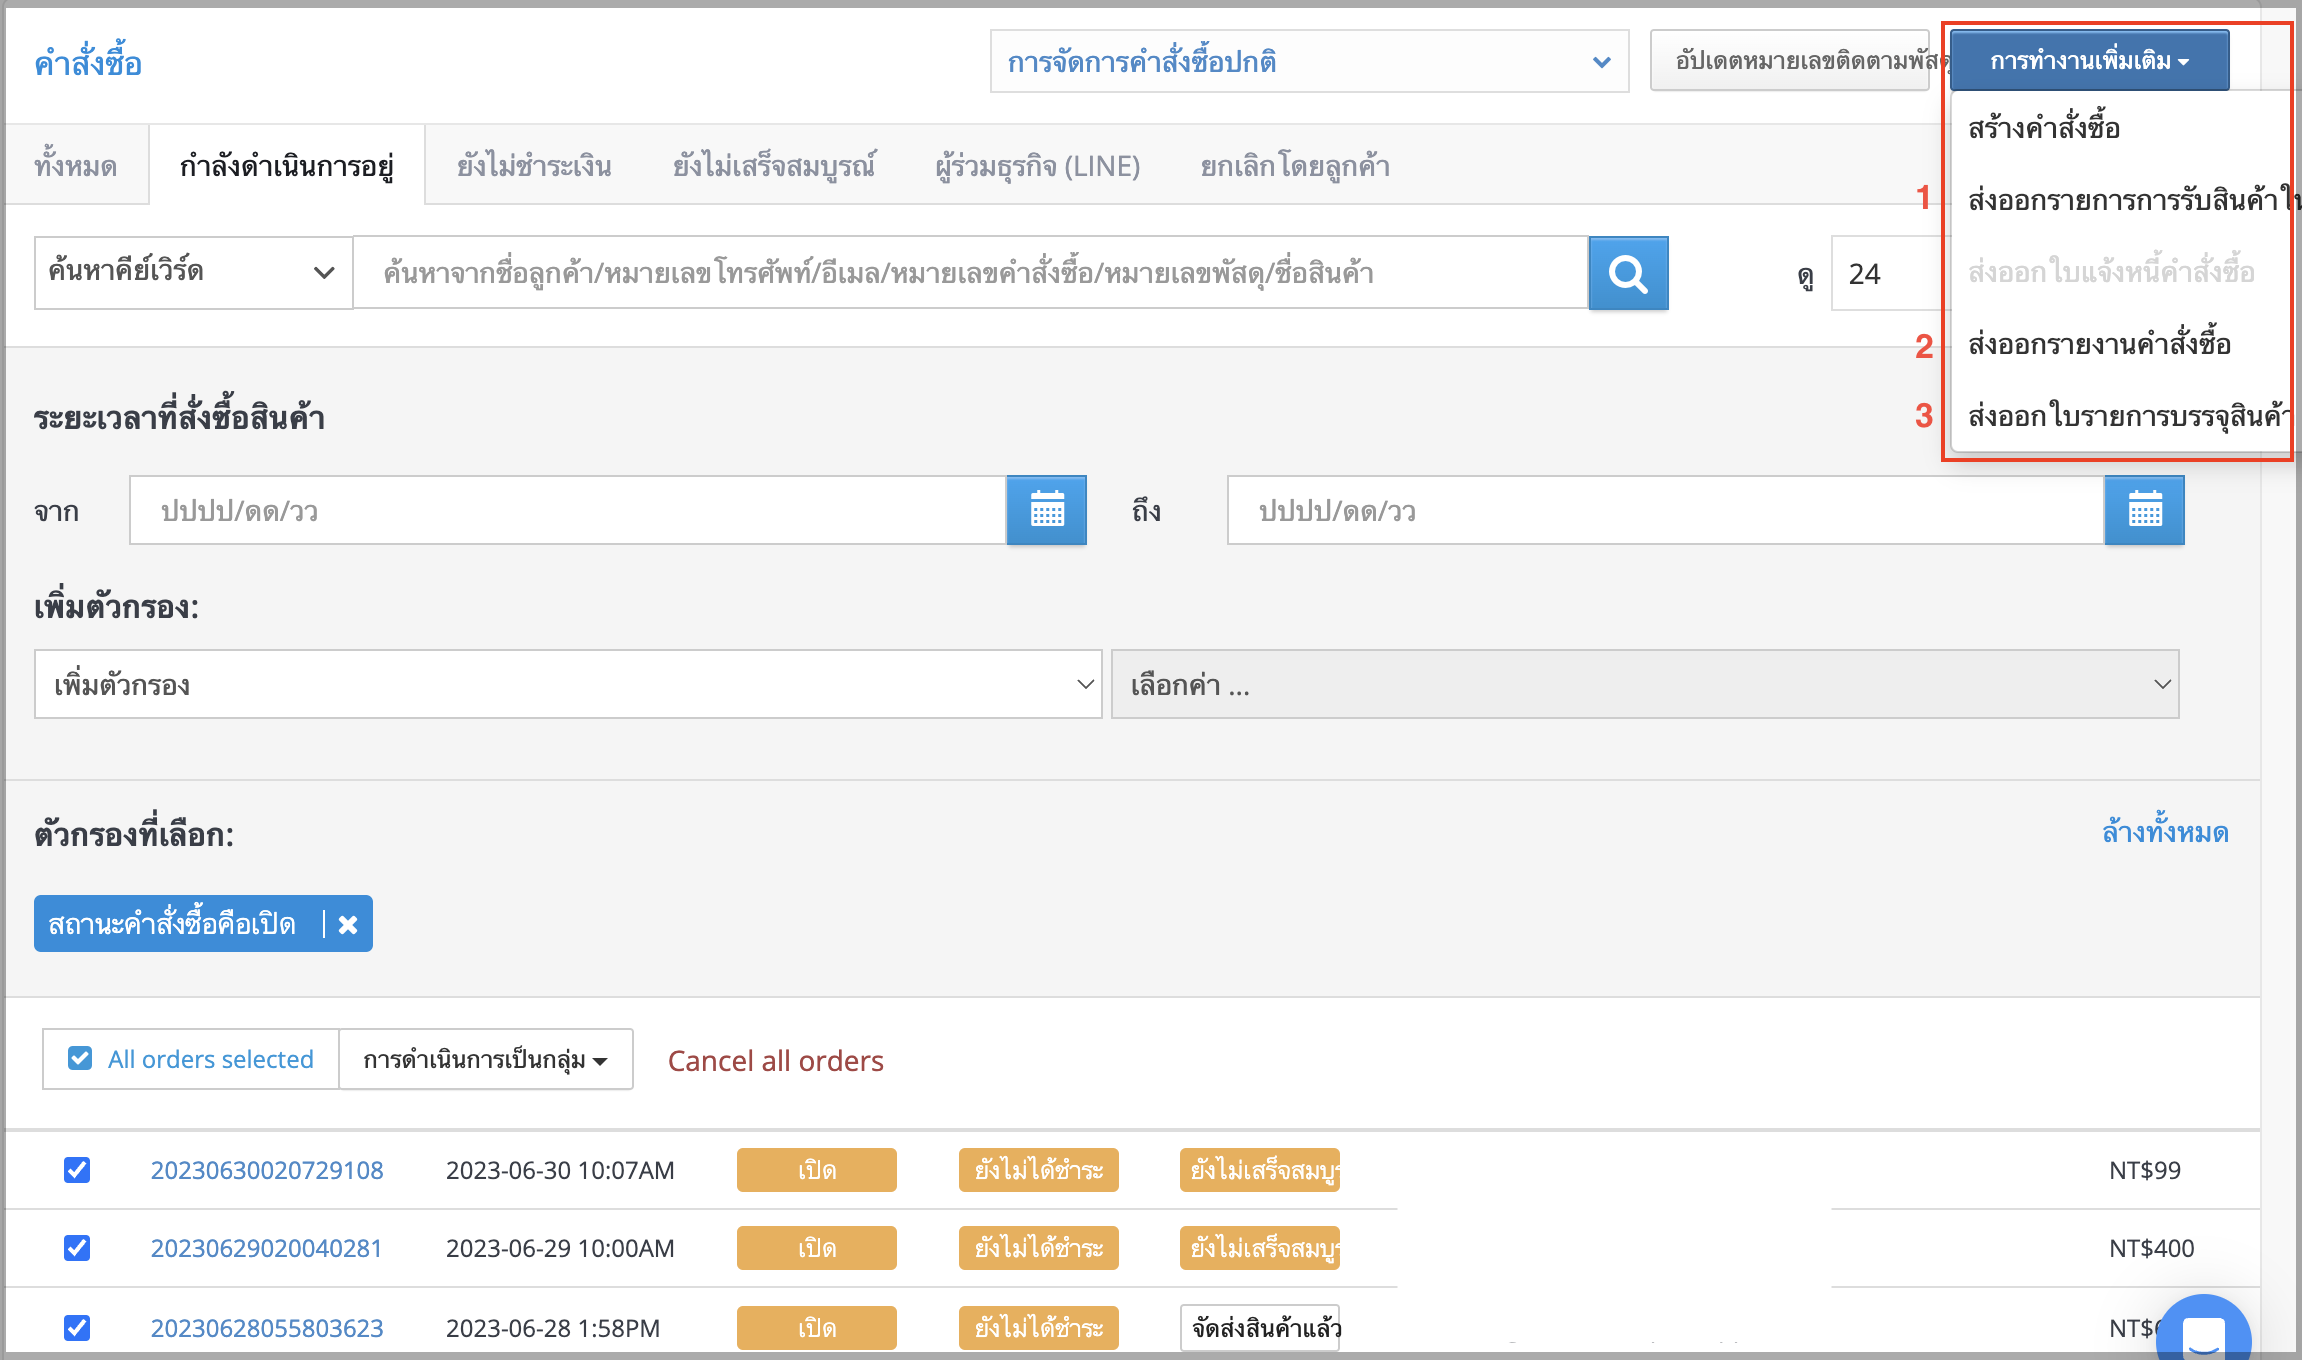Remove the 'สถานะคำสั่งซื้อคือเปิด' filter tag
2302x1360 pixels.
point(348,924)
